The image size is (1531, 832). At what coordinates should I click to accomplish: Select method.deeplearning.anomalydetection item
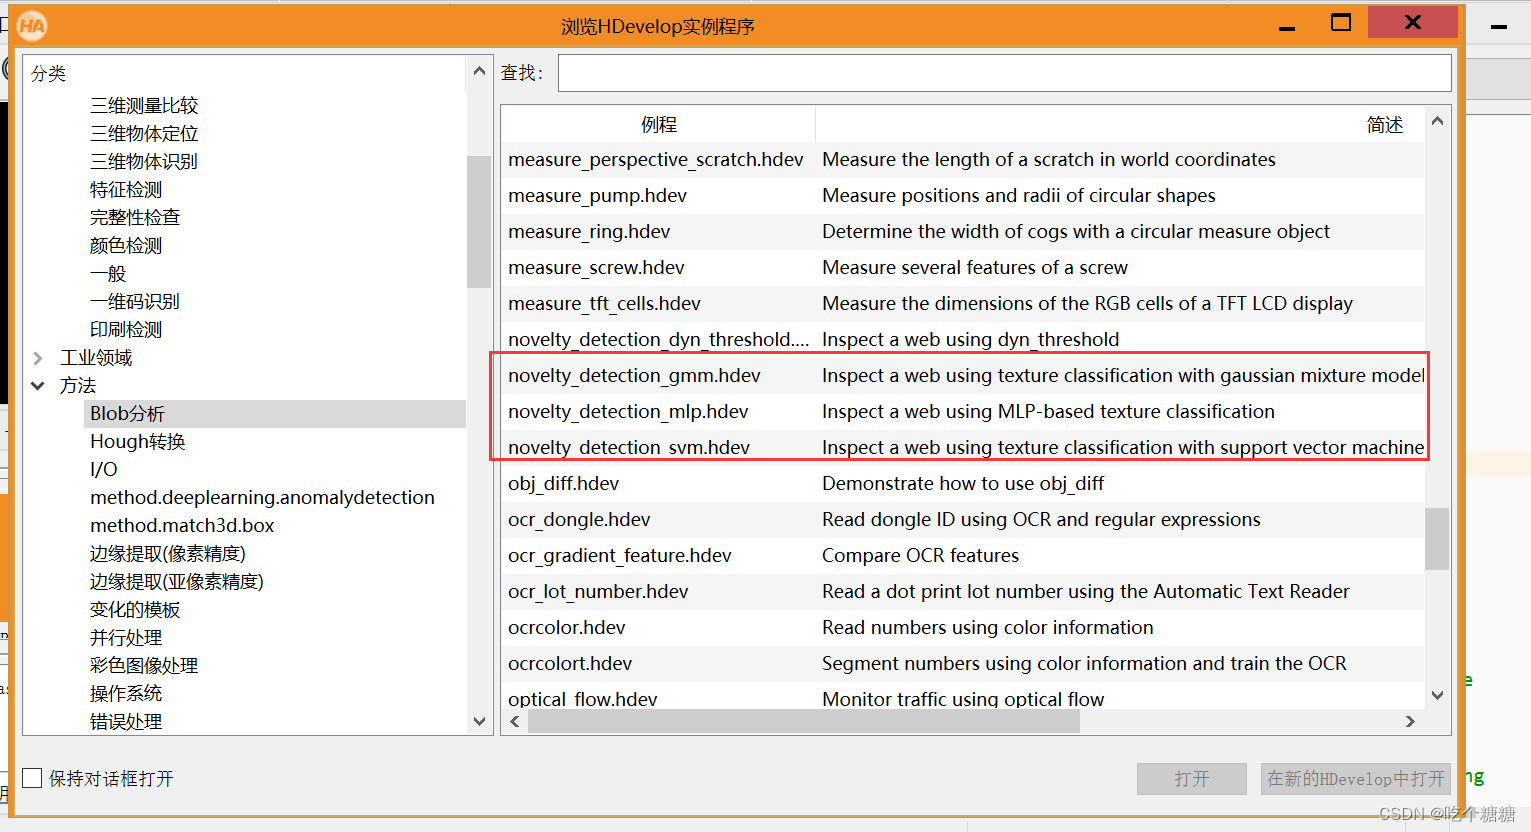pyautogui.click(x=262, y=498)
